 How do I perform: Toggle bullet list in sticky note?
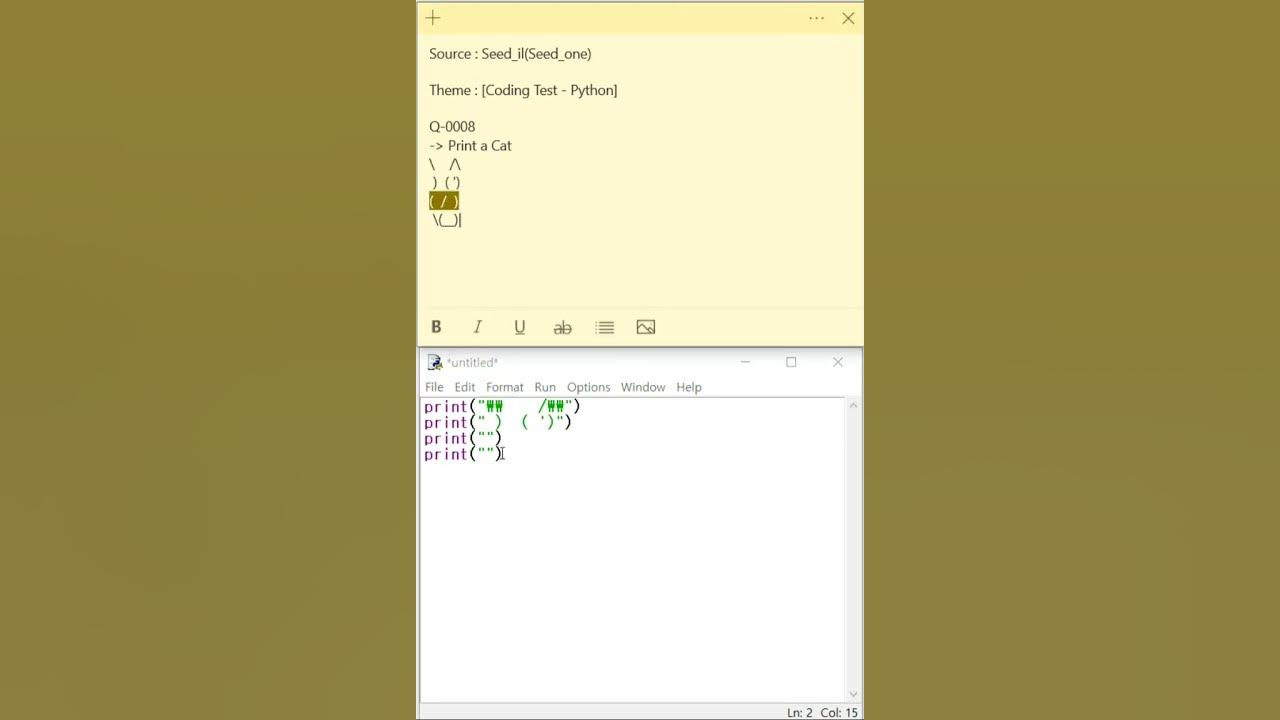pyautogui.click(x=604, y=327)
